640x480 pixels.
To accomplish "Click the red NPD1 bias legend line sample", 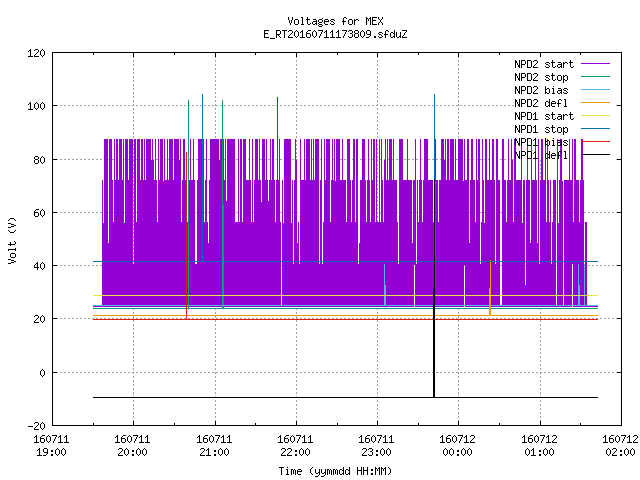I will pyautogui.click(x=595, y=142).
